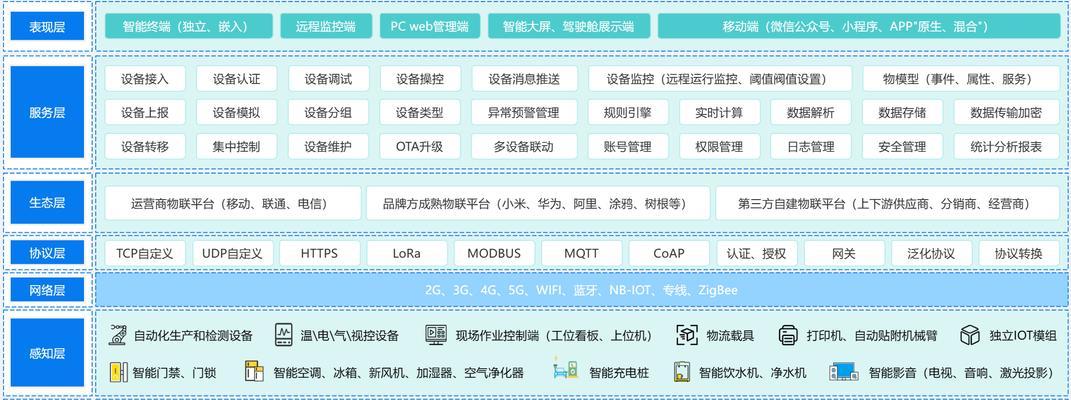
Task: Click the MODBUS protocol box
Action: coord(495,253)
